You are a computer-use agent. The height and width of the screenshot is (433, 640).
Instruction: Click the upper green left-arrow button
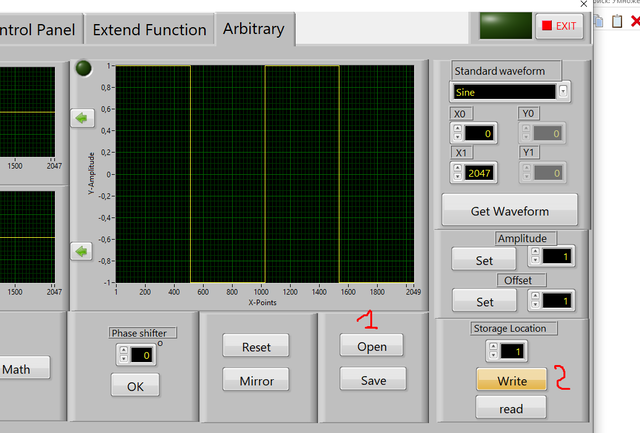point(82,118)
